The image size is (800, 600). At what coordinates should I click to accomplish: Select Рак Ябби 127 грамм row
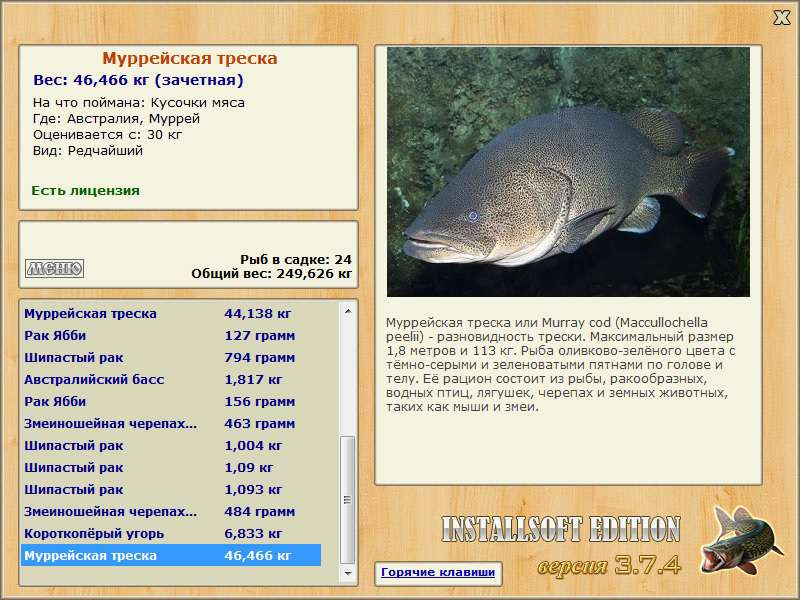tap(171, 336)
